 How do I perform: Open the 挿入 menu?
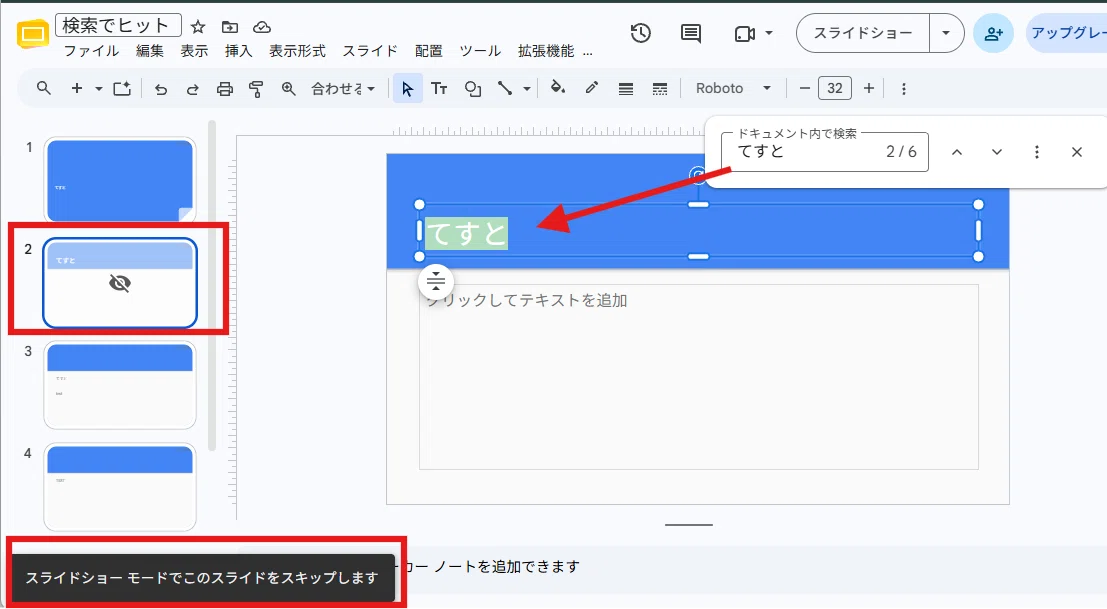pyautogui.click(x=239, y=51)
